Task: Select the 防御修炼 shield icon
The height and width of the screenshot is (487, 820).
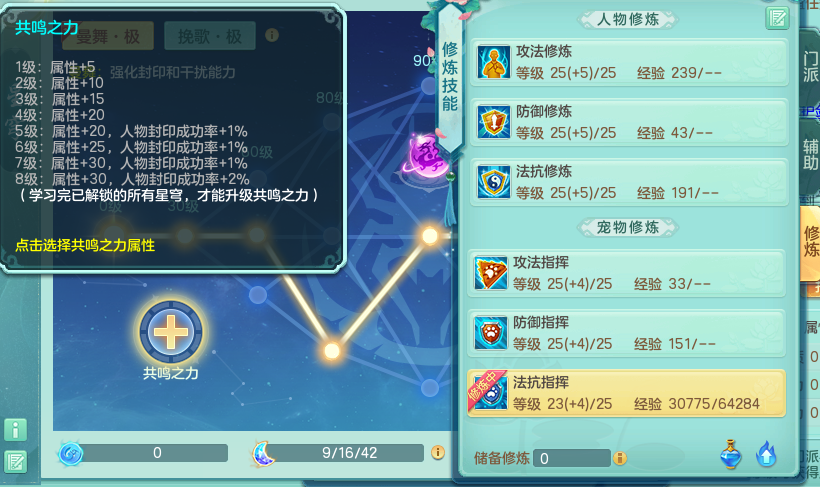Action: pyautogui.click(x=493, y=122)
